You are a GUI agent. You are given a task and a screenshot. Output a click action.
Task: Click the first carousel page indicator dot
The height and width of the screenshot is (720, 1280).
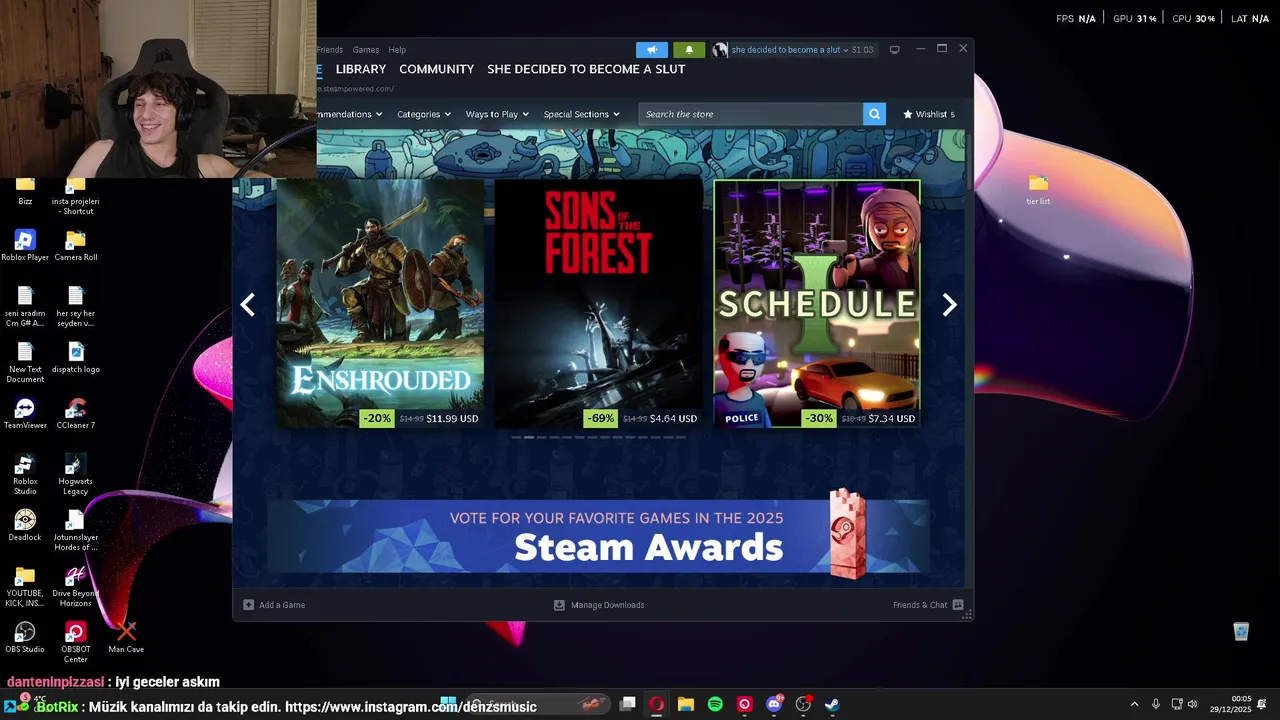point(516,437)
